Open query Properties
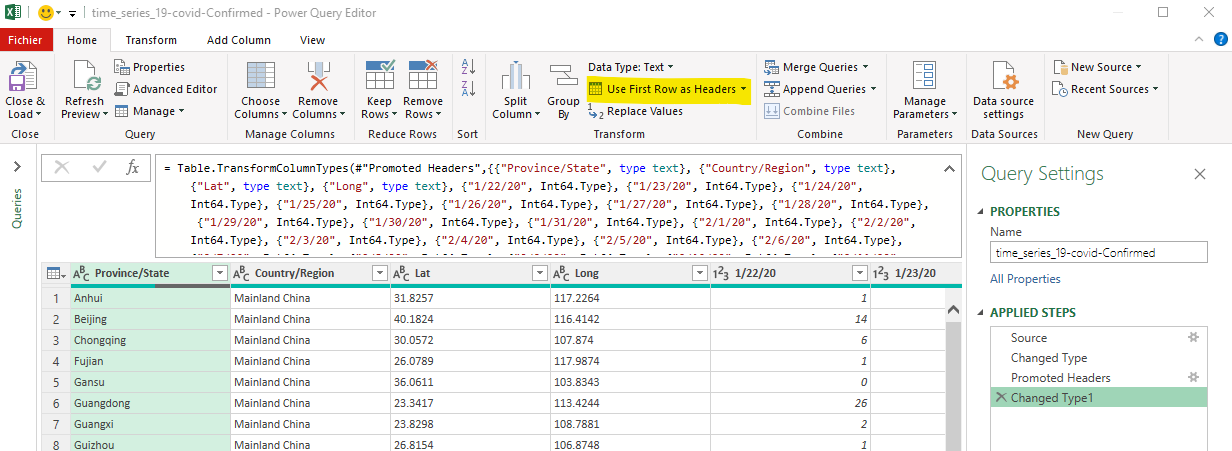The width and height of the screenshot is (1232, 451). (149, 67)
